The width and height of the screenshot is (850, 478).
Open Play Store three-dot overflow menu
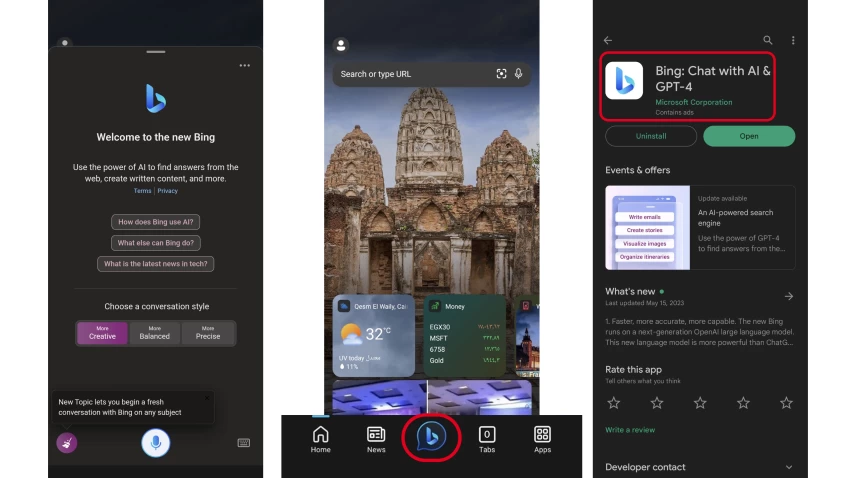tap(793, 40)
